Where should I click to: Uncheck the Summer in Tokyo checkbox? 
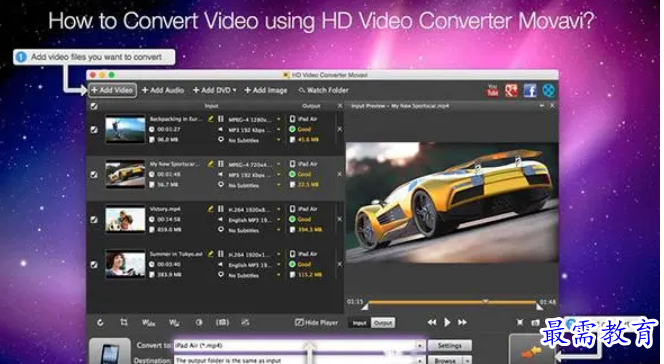[x=94, y=265]
